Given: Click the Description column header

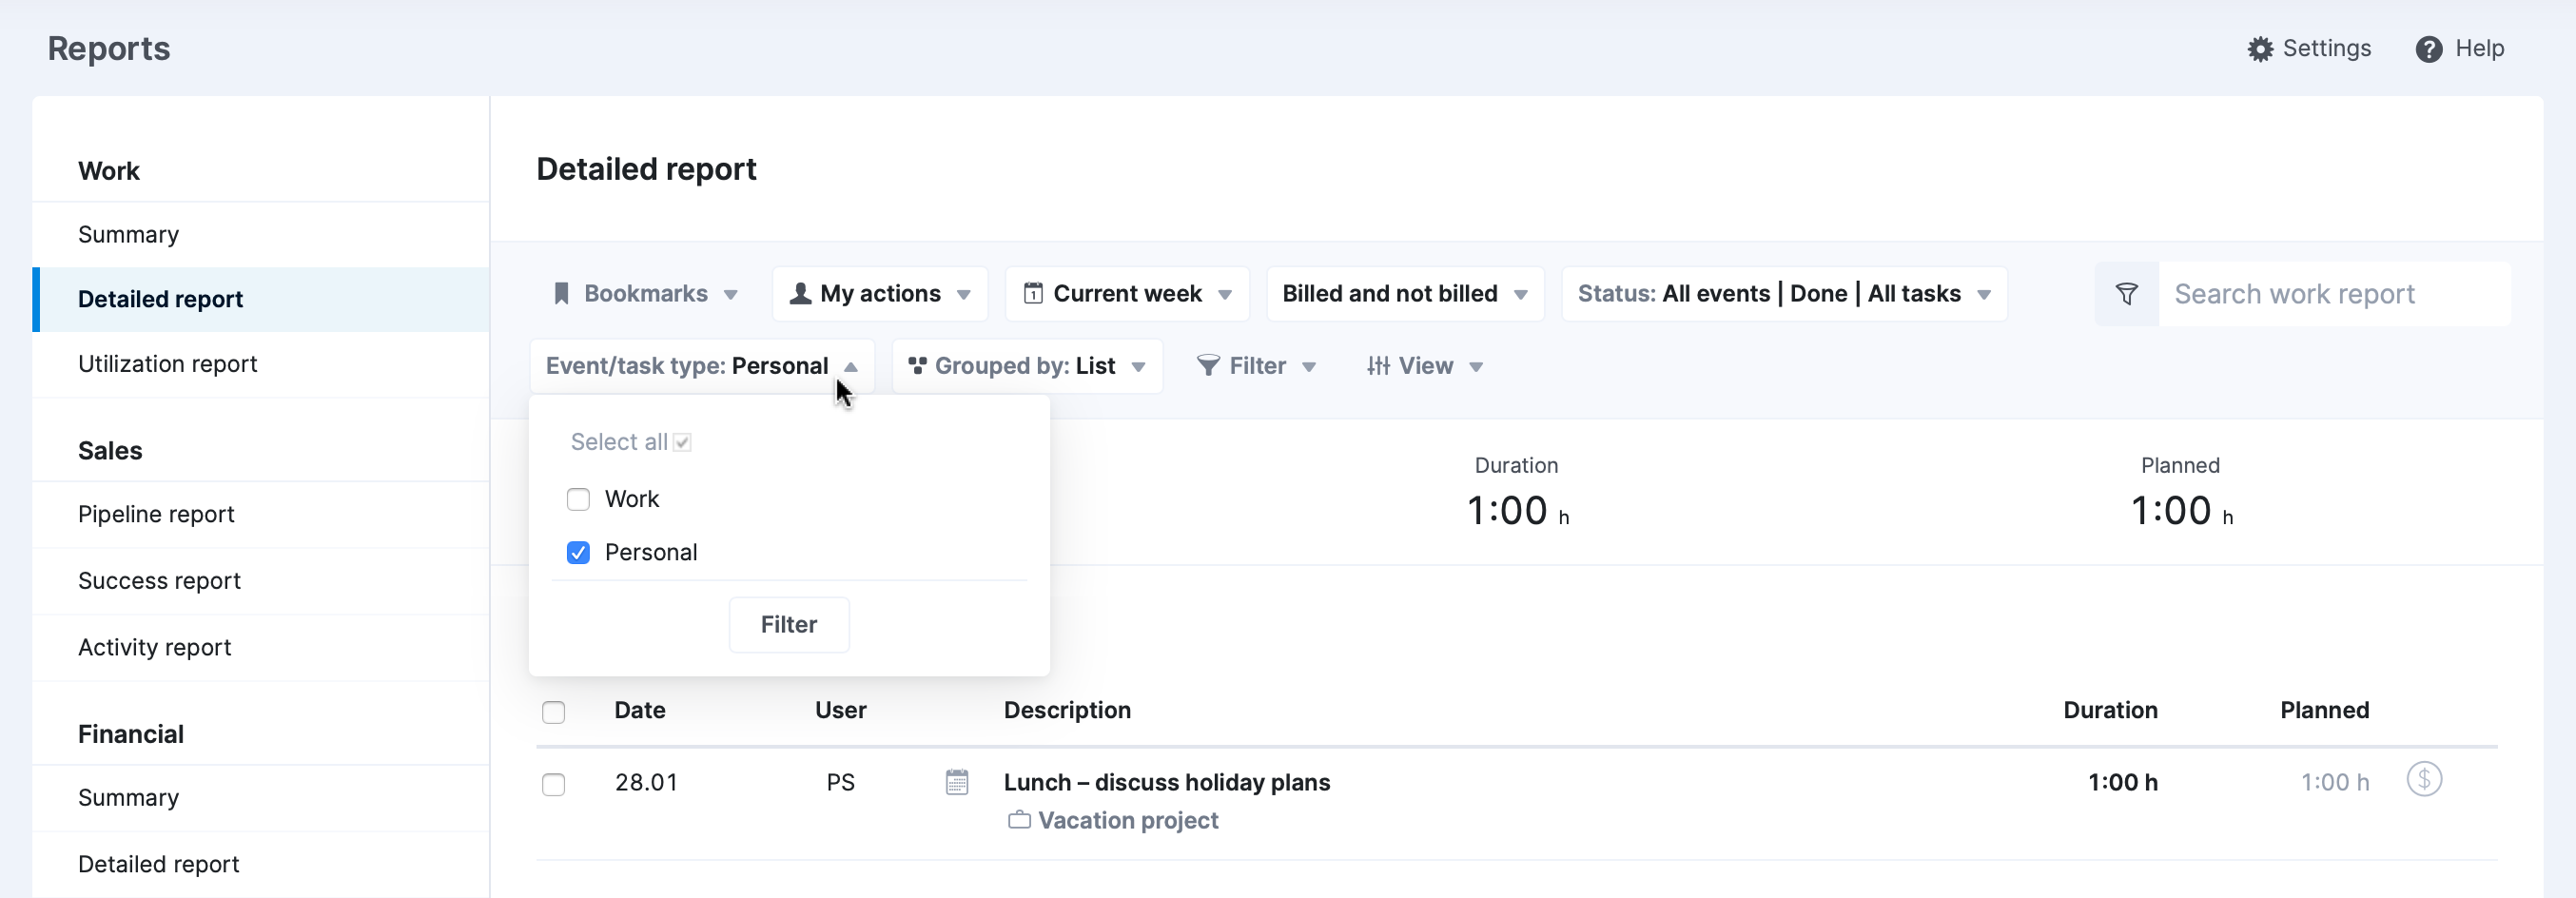Looking at the screenshot, I should point(1067,710).
